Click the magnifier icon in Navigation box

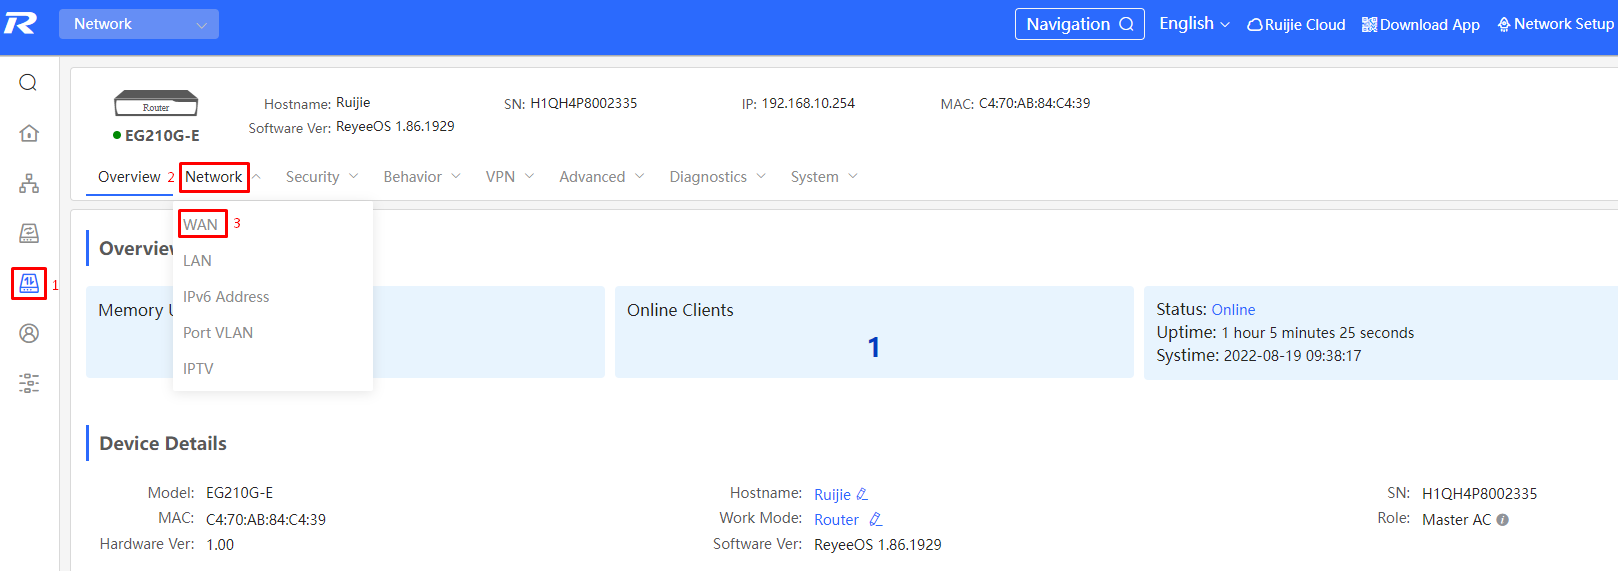tap(1126, 24)
